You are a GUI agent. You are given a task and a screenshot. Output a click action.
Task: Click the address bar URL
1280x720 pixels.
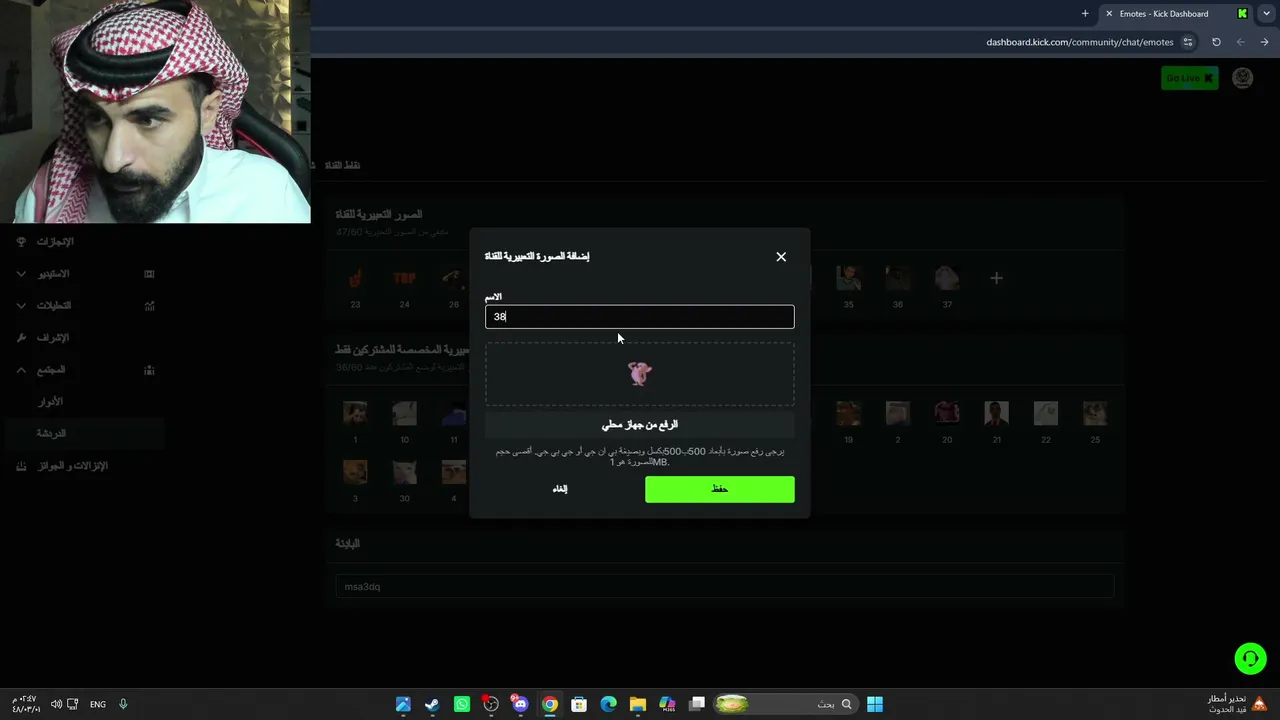tap(1080, 42)
